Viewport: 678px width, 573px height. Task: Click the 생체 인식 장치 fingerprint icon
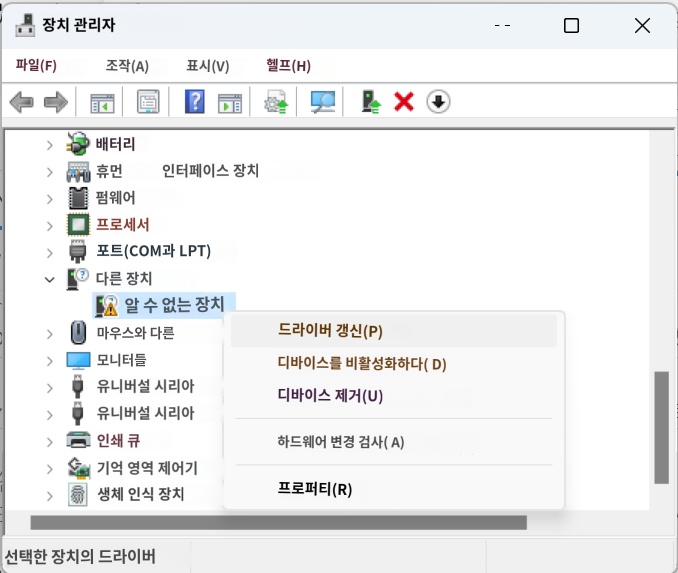(78, 494)
